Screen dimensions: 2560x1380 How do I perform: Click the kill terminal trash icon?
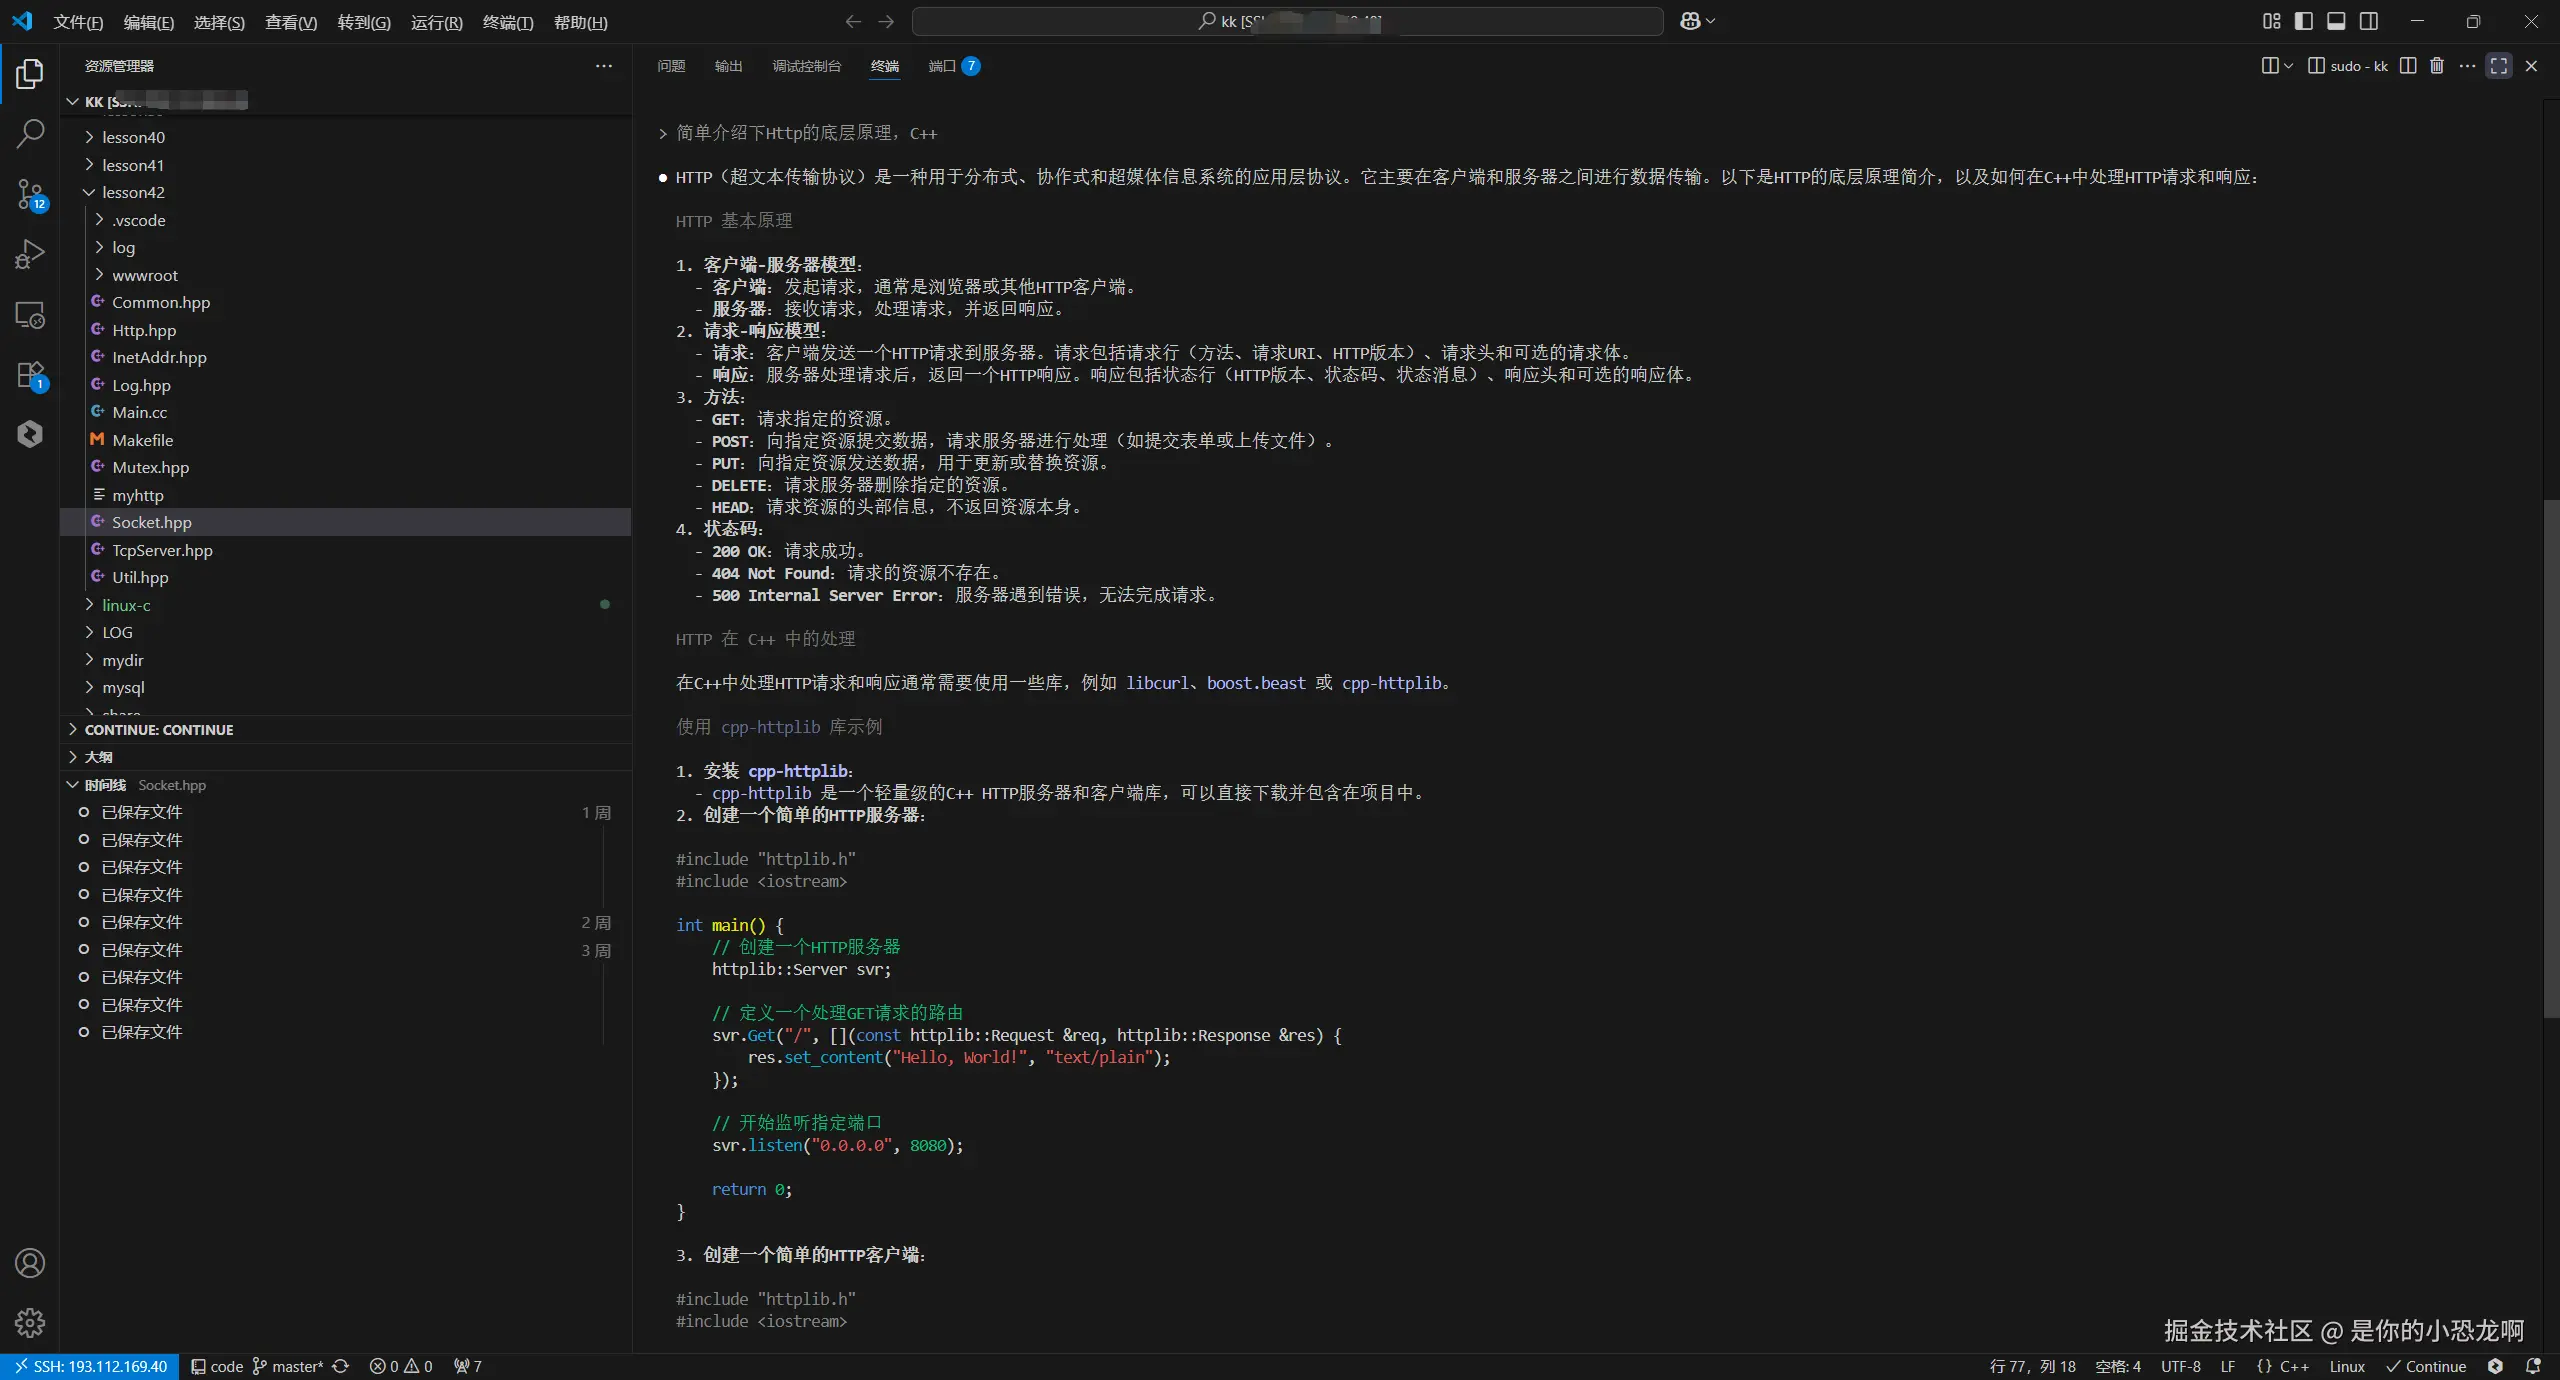tap(2437, 66)
